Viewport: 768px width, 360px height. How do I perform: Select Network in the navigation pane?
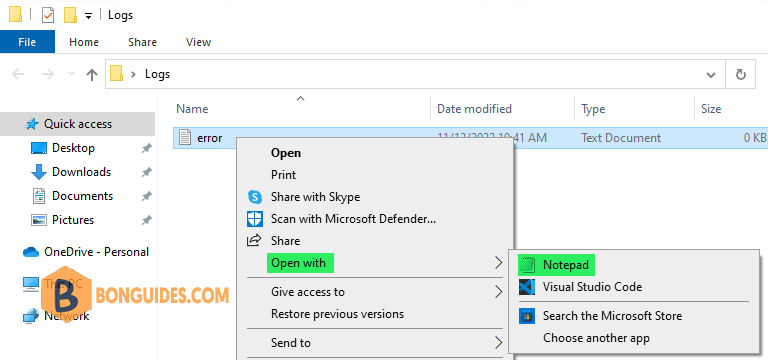pyautogui.click(x=67, y=316)
